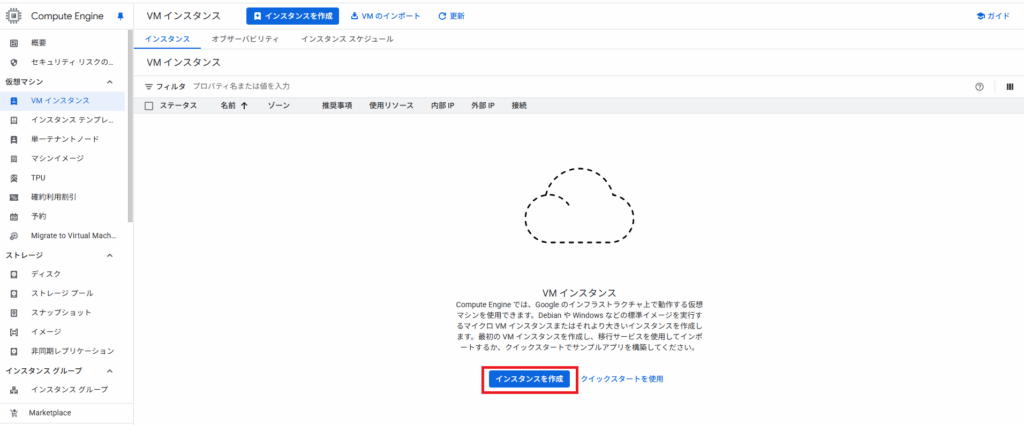Switch to the オブザーバビリティ tab
The image size is (1024, 425).
click(245, 39)
